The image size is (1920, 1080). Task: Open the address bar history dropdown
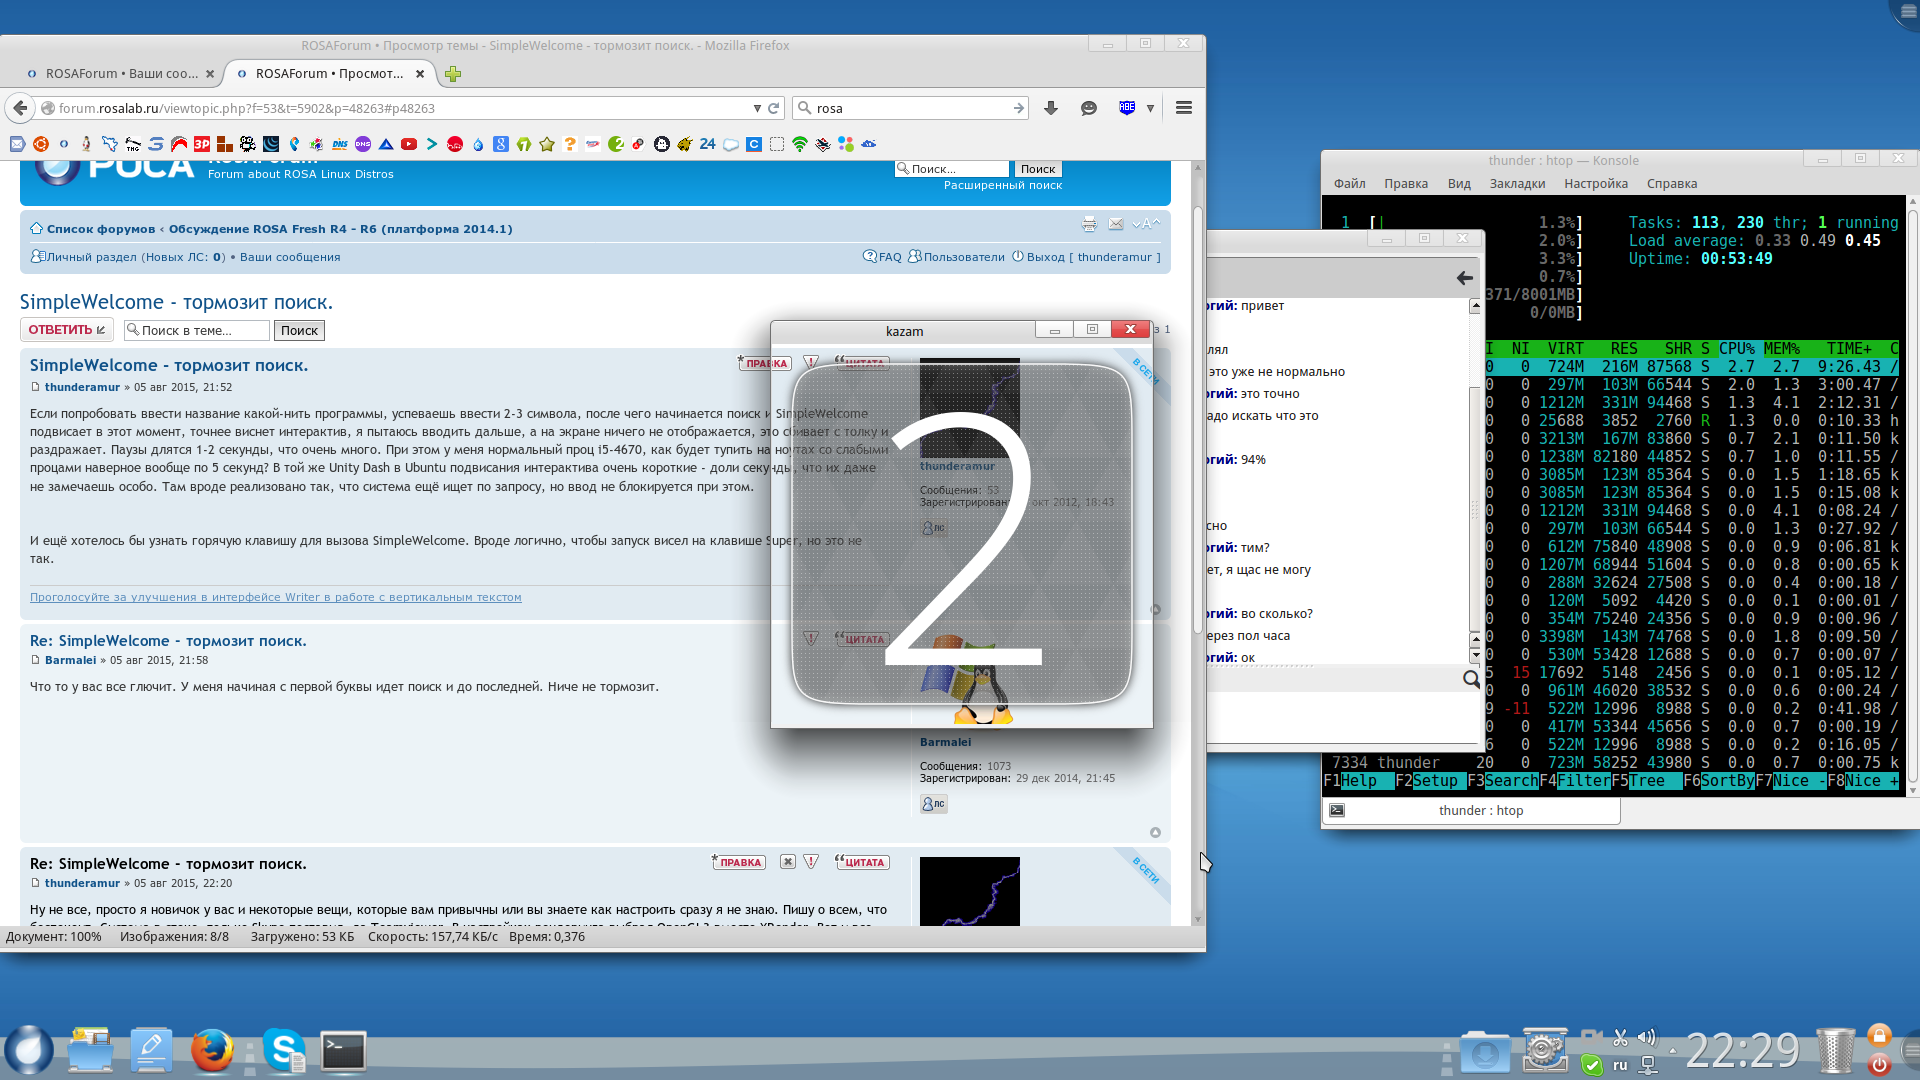[757, 108]
